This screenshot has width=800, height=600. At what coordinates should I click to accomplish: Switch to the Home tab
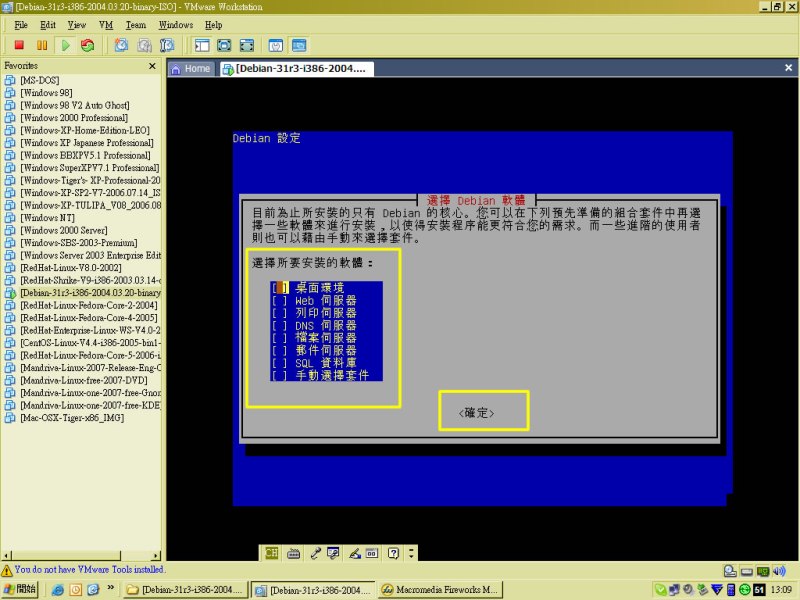[x=191, y=69]
